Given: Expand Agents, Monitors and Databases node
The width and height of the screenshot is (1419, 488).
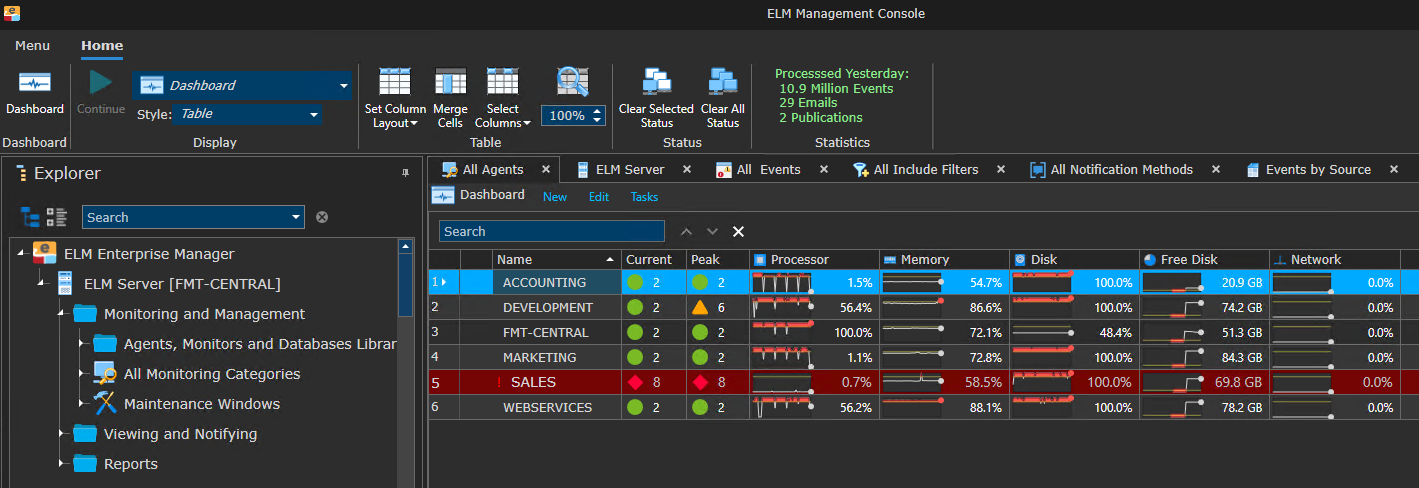Looking at the screenshot, I should pyautogui.click(x=81, y=344).
